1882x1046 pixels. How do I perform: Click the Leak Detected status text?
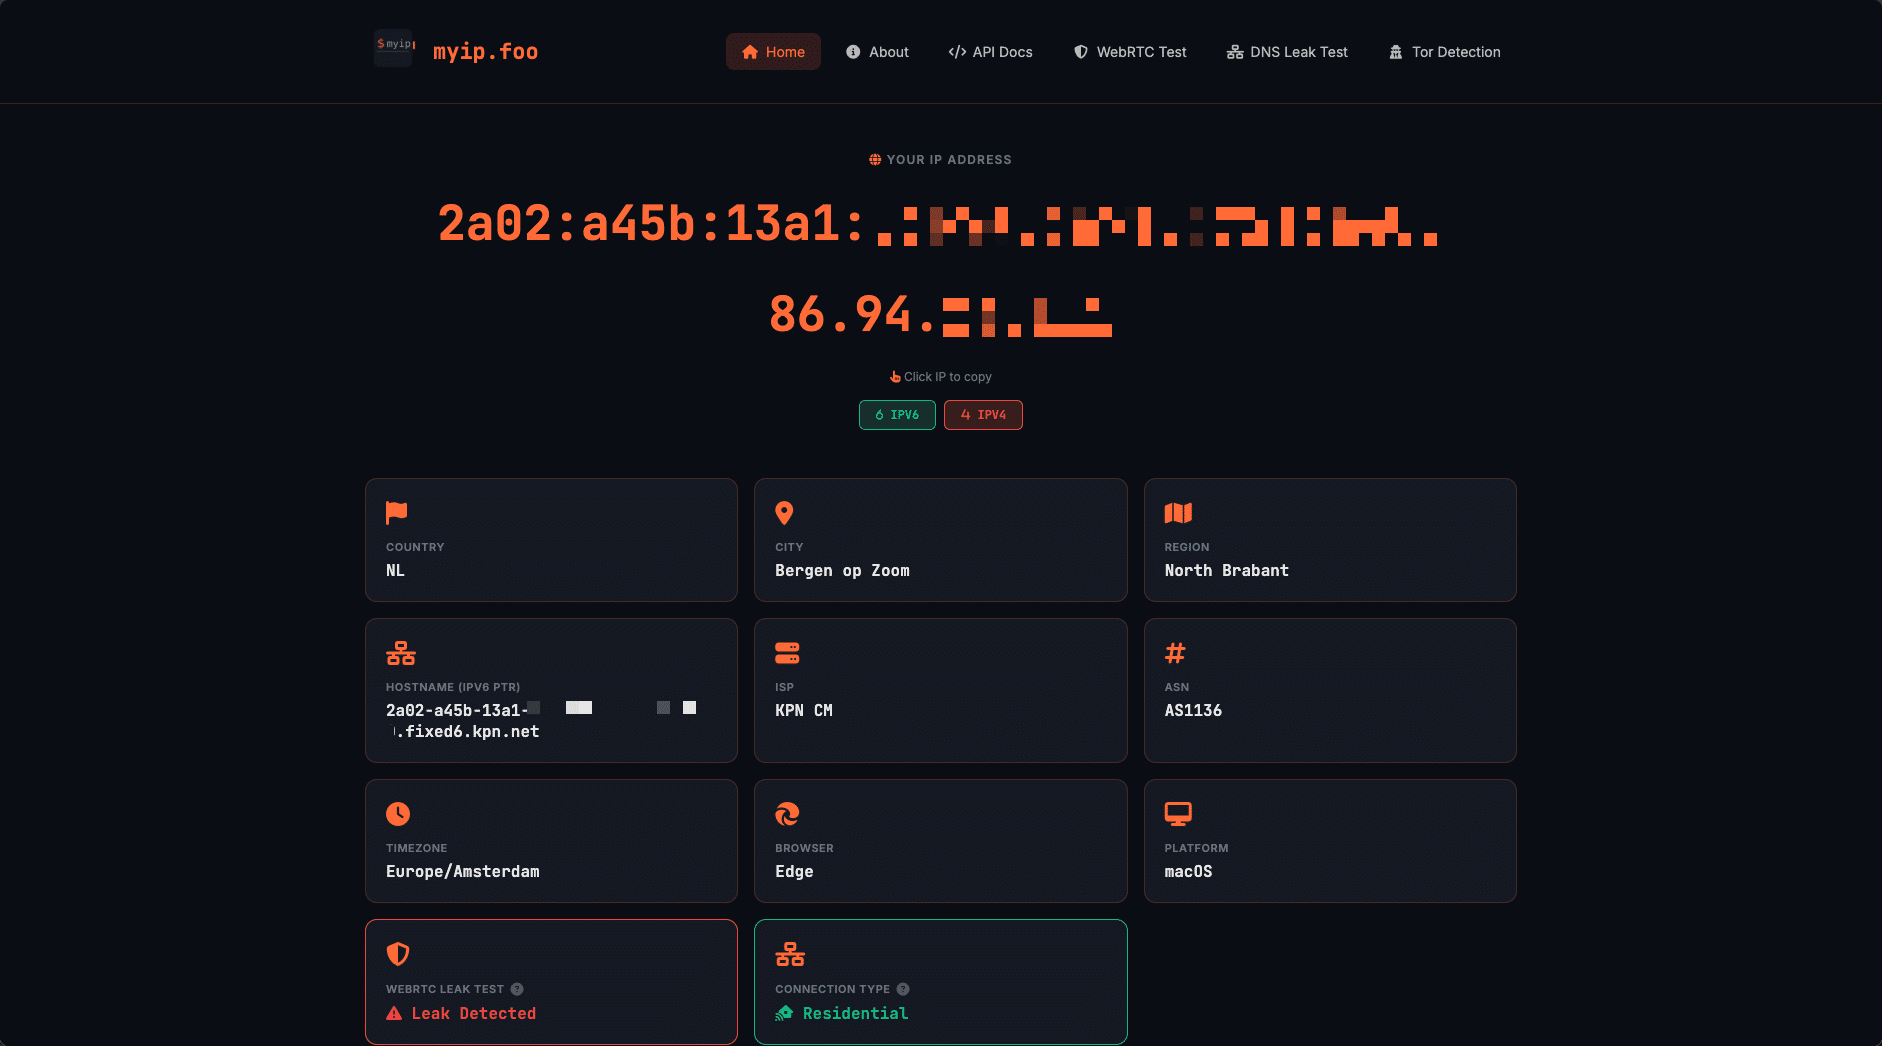[x=473, y=1014]
